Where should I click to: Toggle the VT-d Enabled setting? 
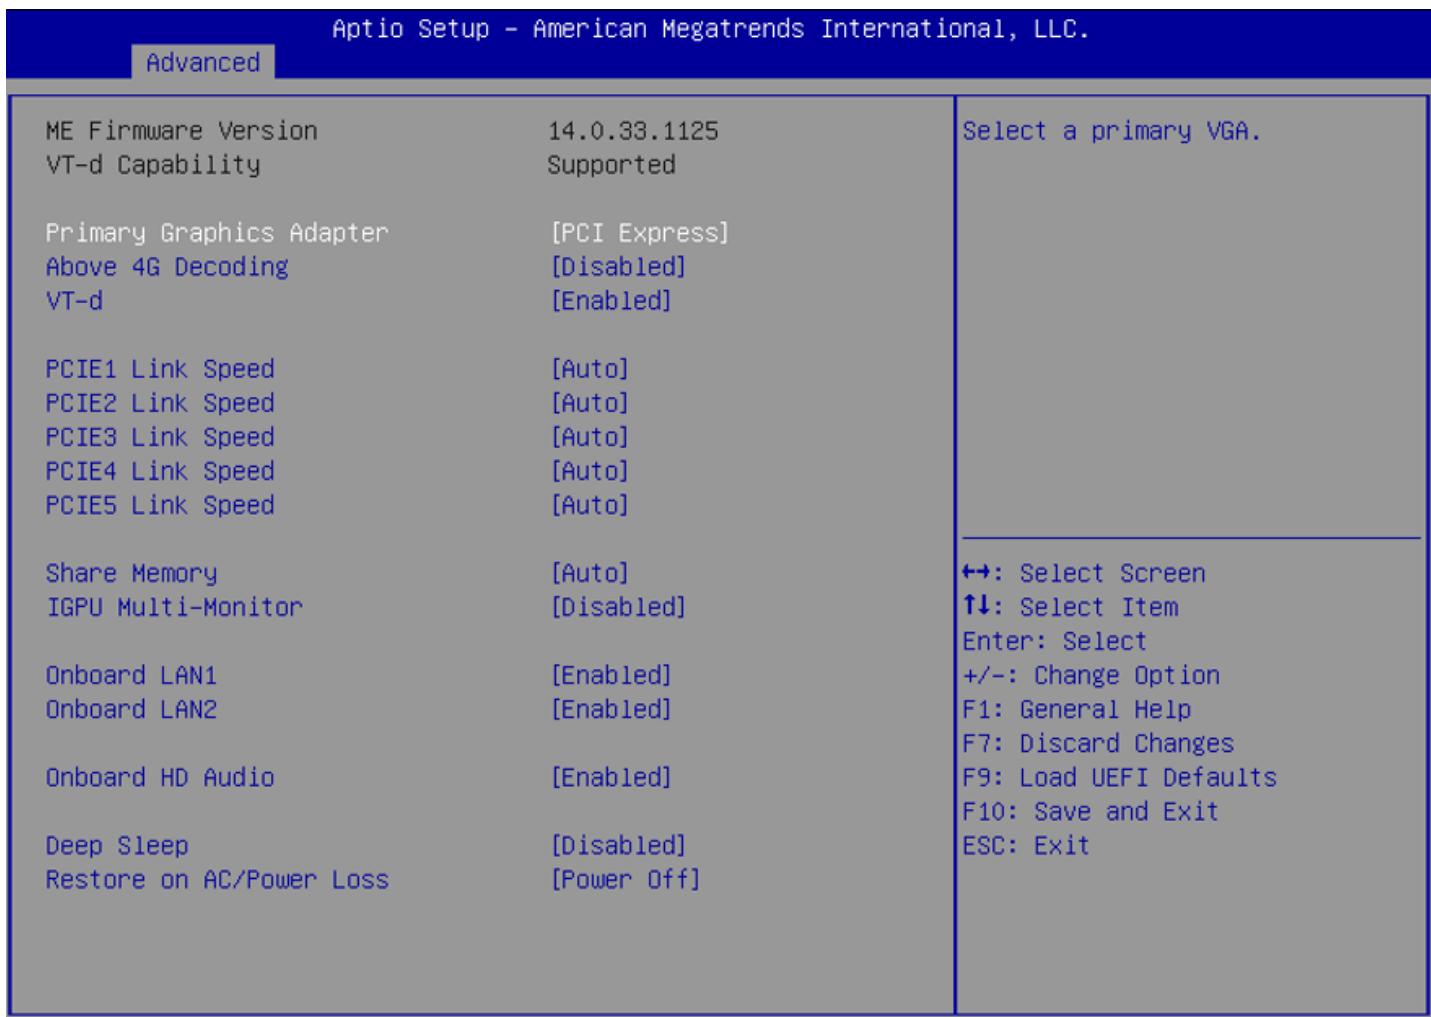tap(611, 301)
